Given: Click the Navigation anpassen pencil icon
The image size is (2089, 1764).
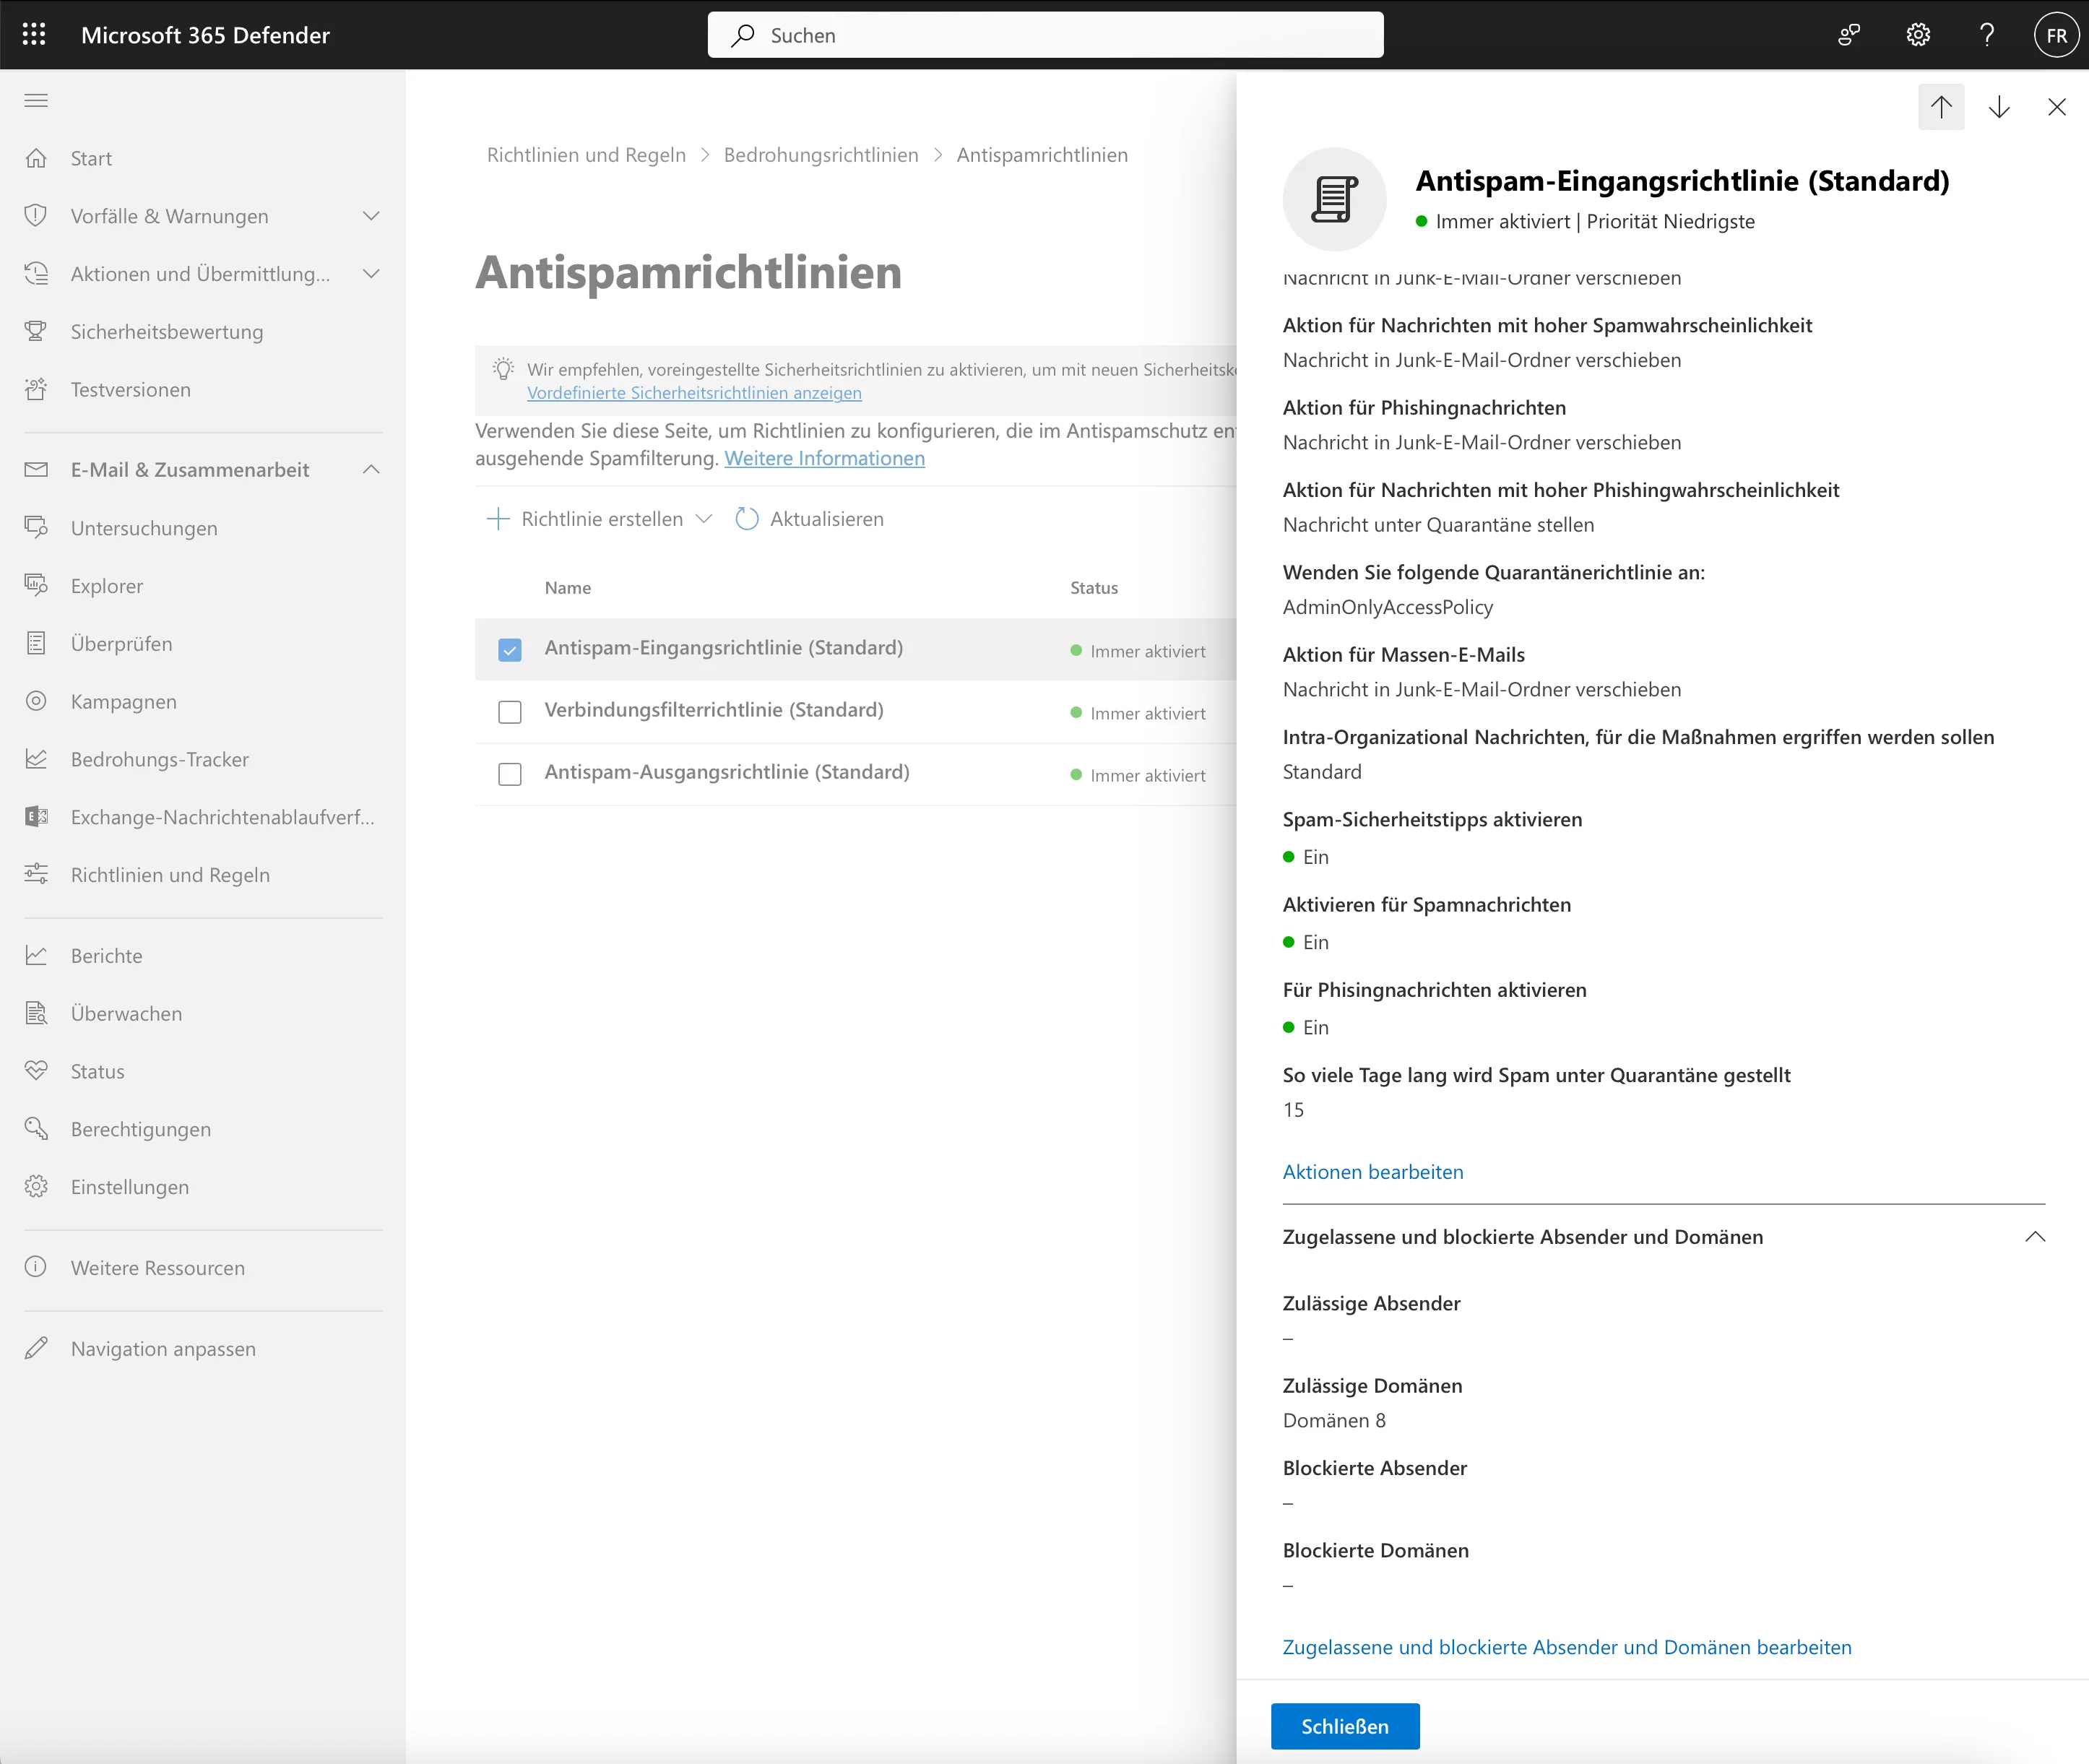Looking at the screenshot, I should point(36,1348).
